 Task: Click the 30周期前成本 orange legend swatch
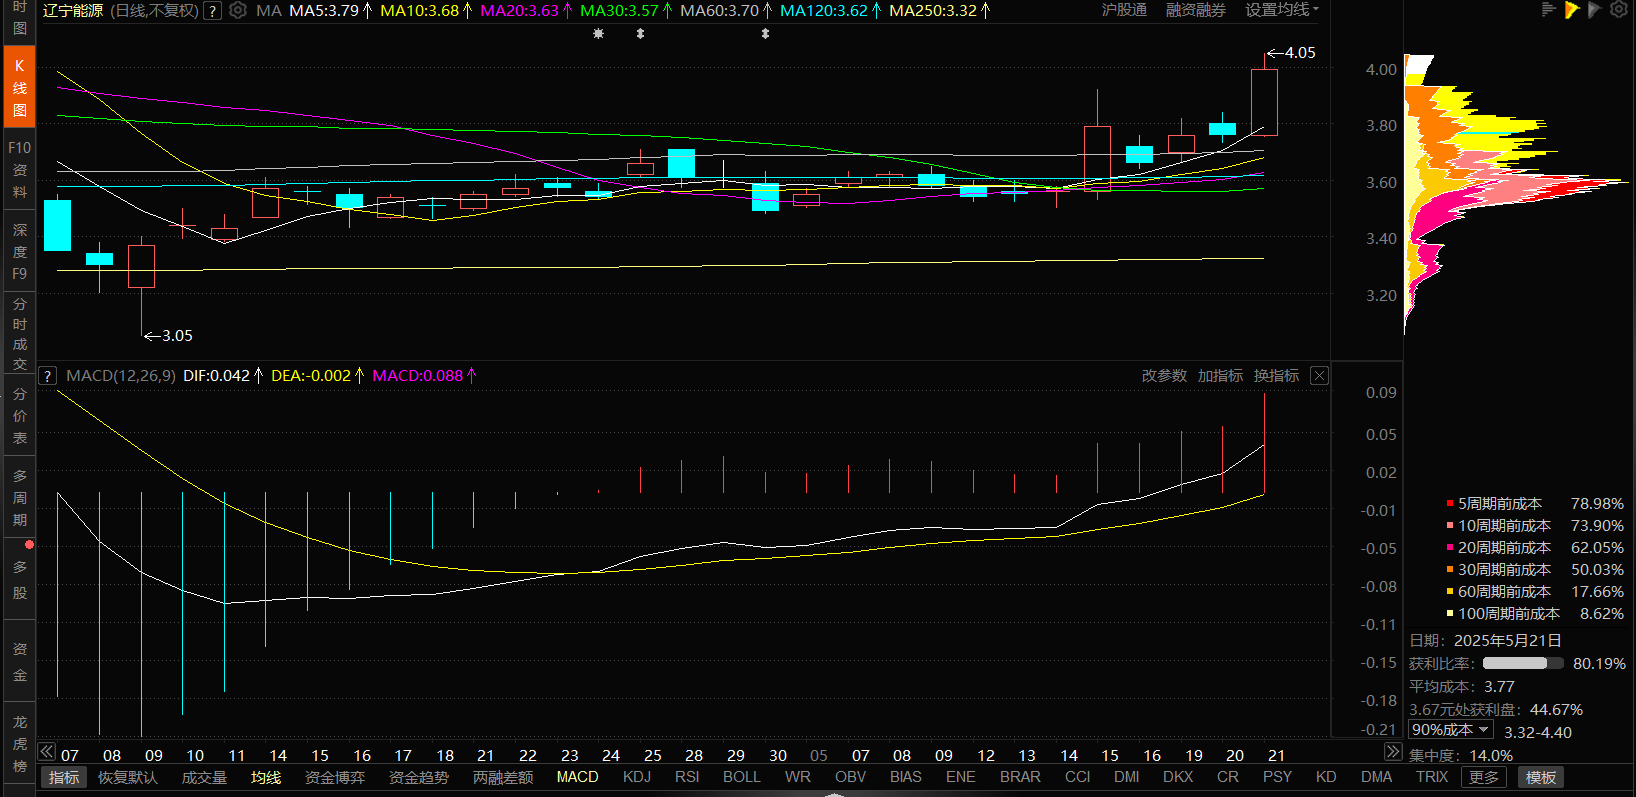click(x=1449, y=569)
